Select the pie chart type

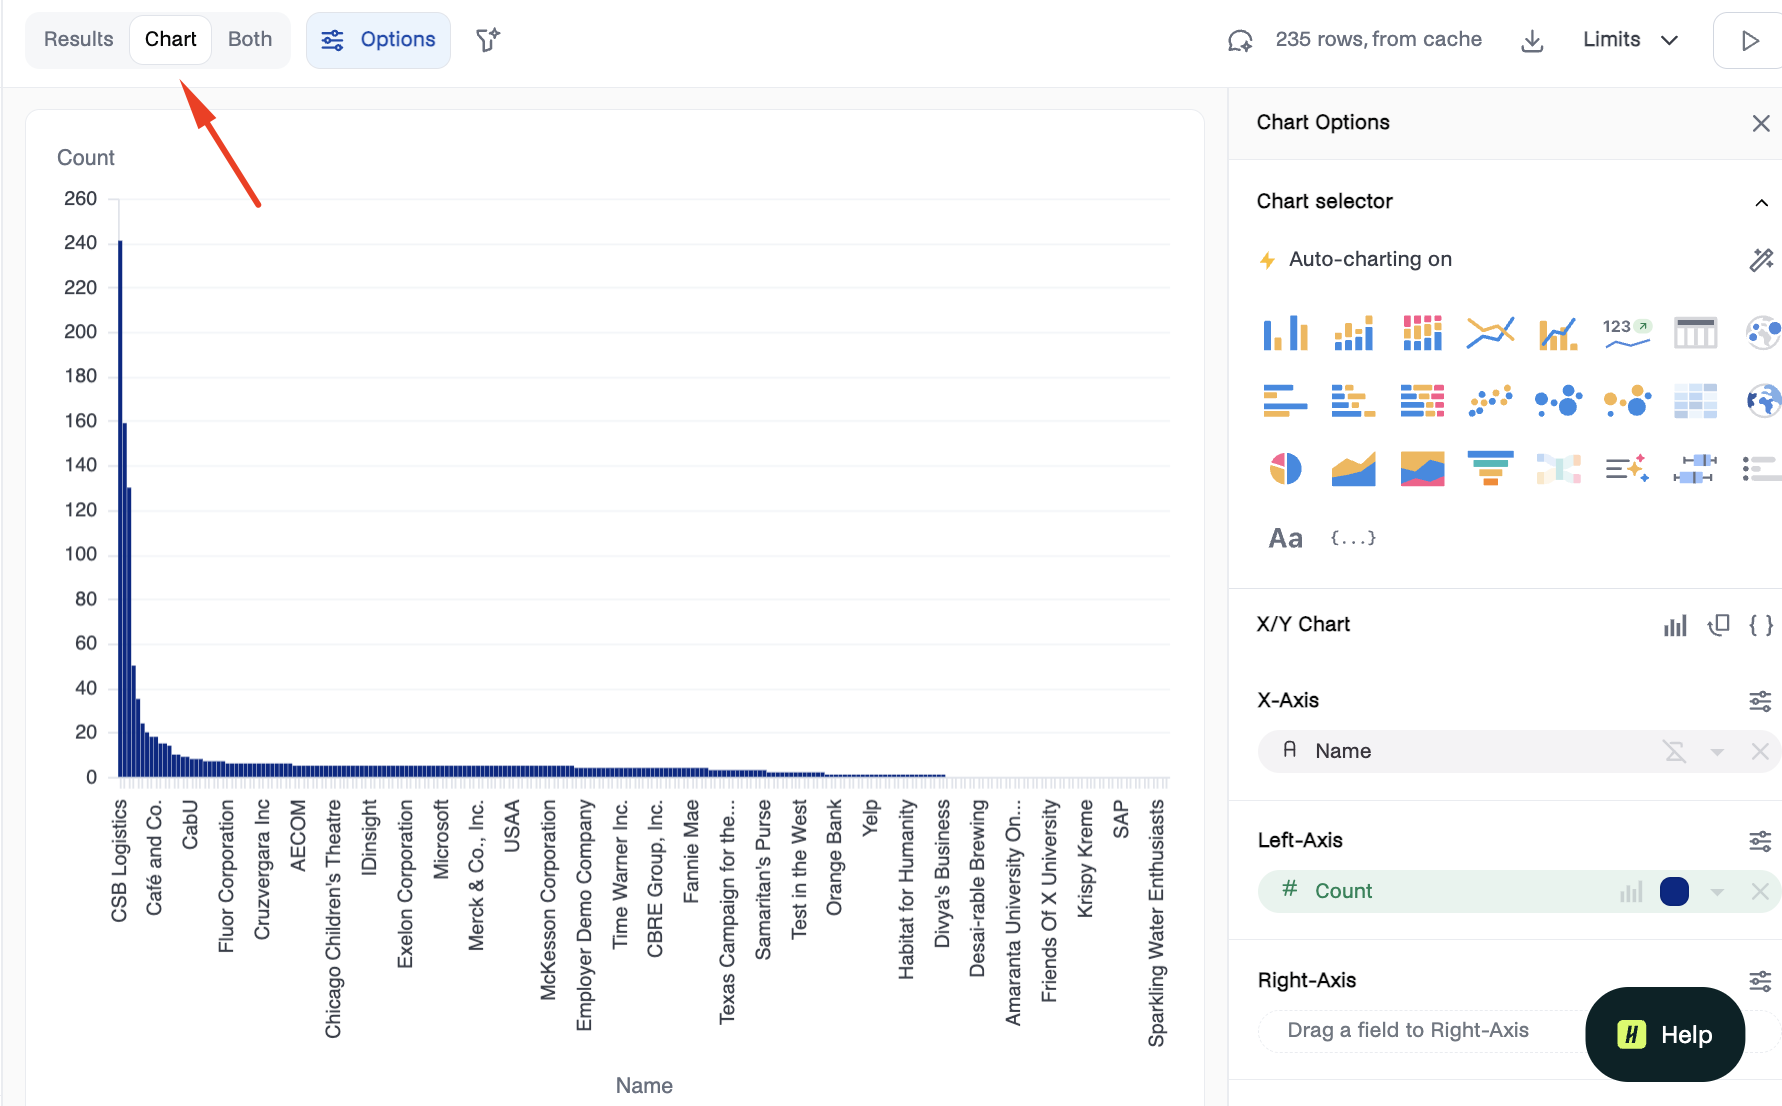click(x=1285, y=468)
